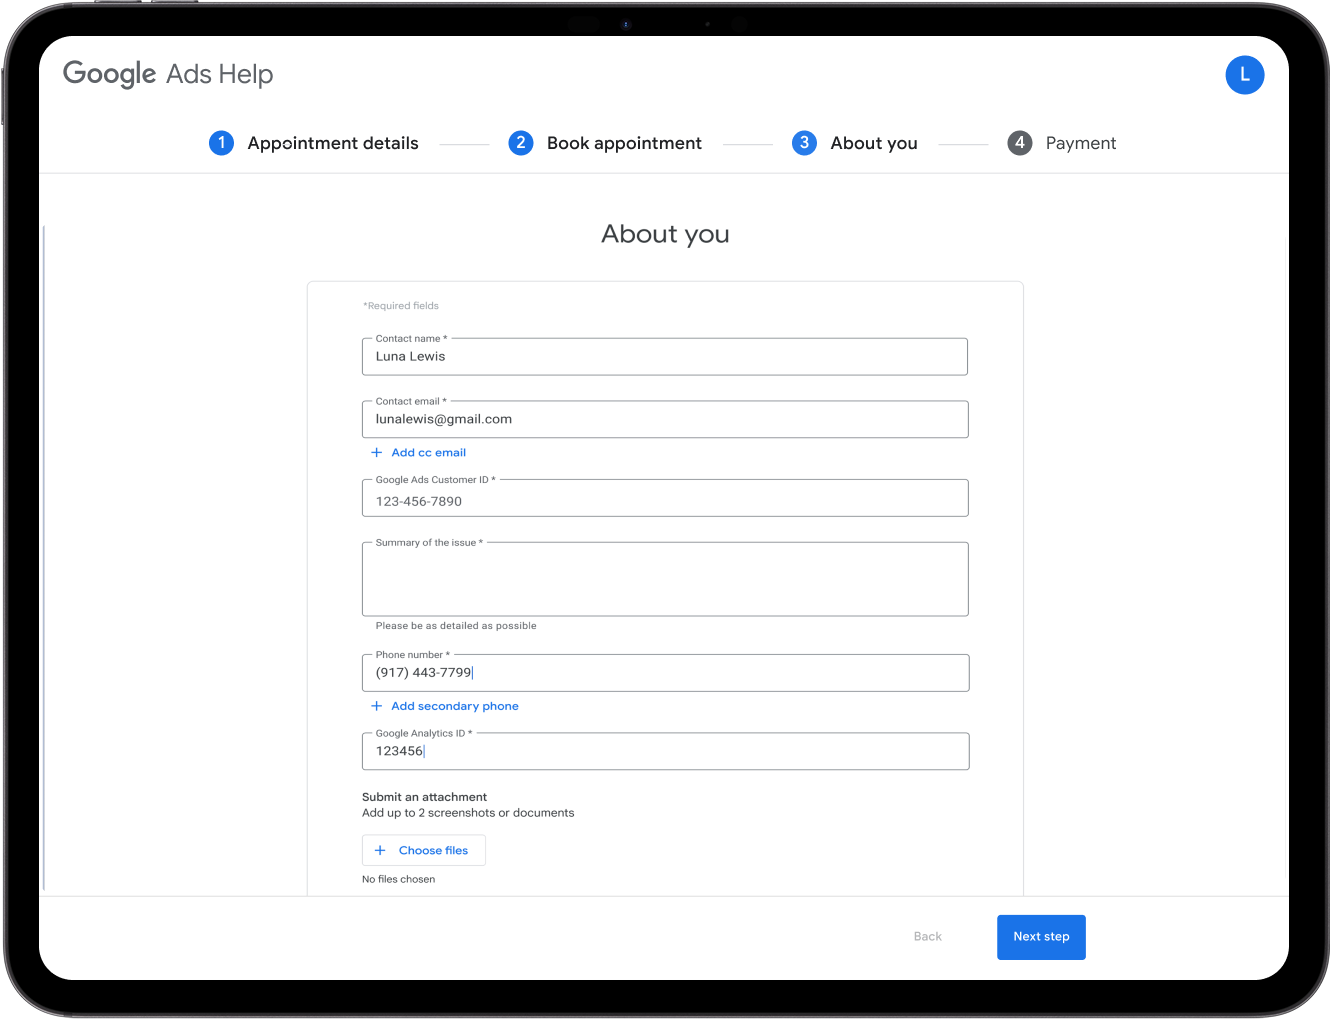Click the Submit an attachment label
1330x1019 pixels.
coord(424,797)
